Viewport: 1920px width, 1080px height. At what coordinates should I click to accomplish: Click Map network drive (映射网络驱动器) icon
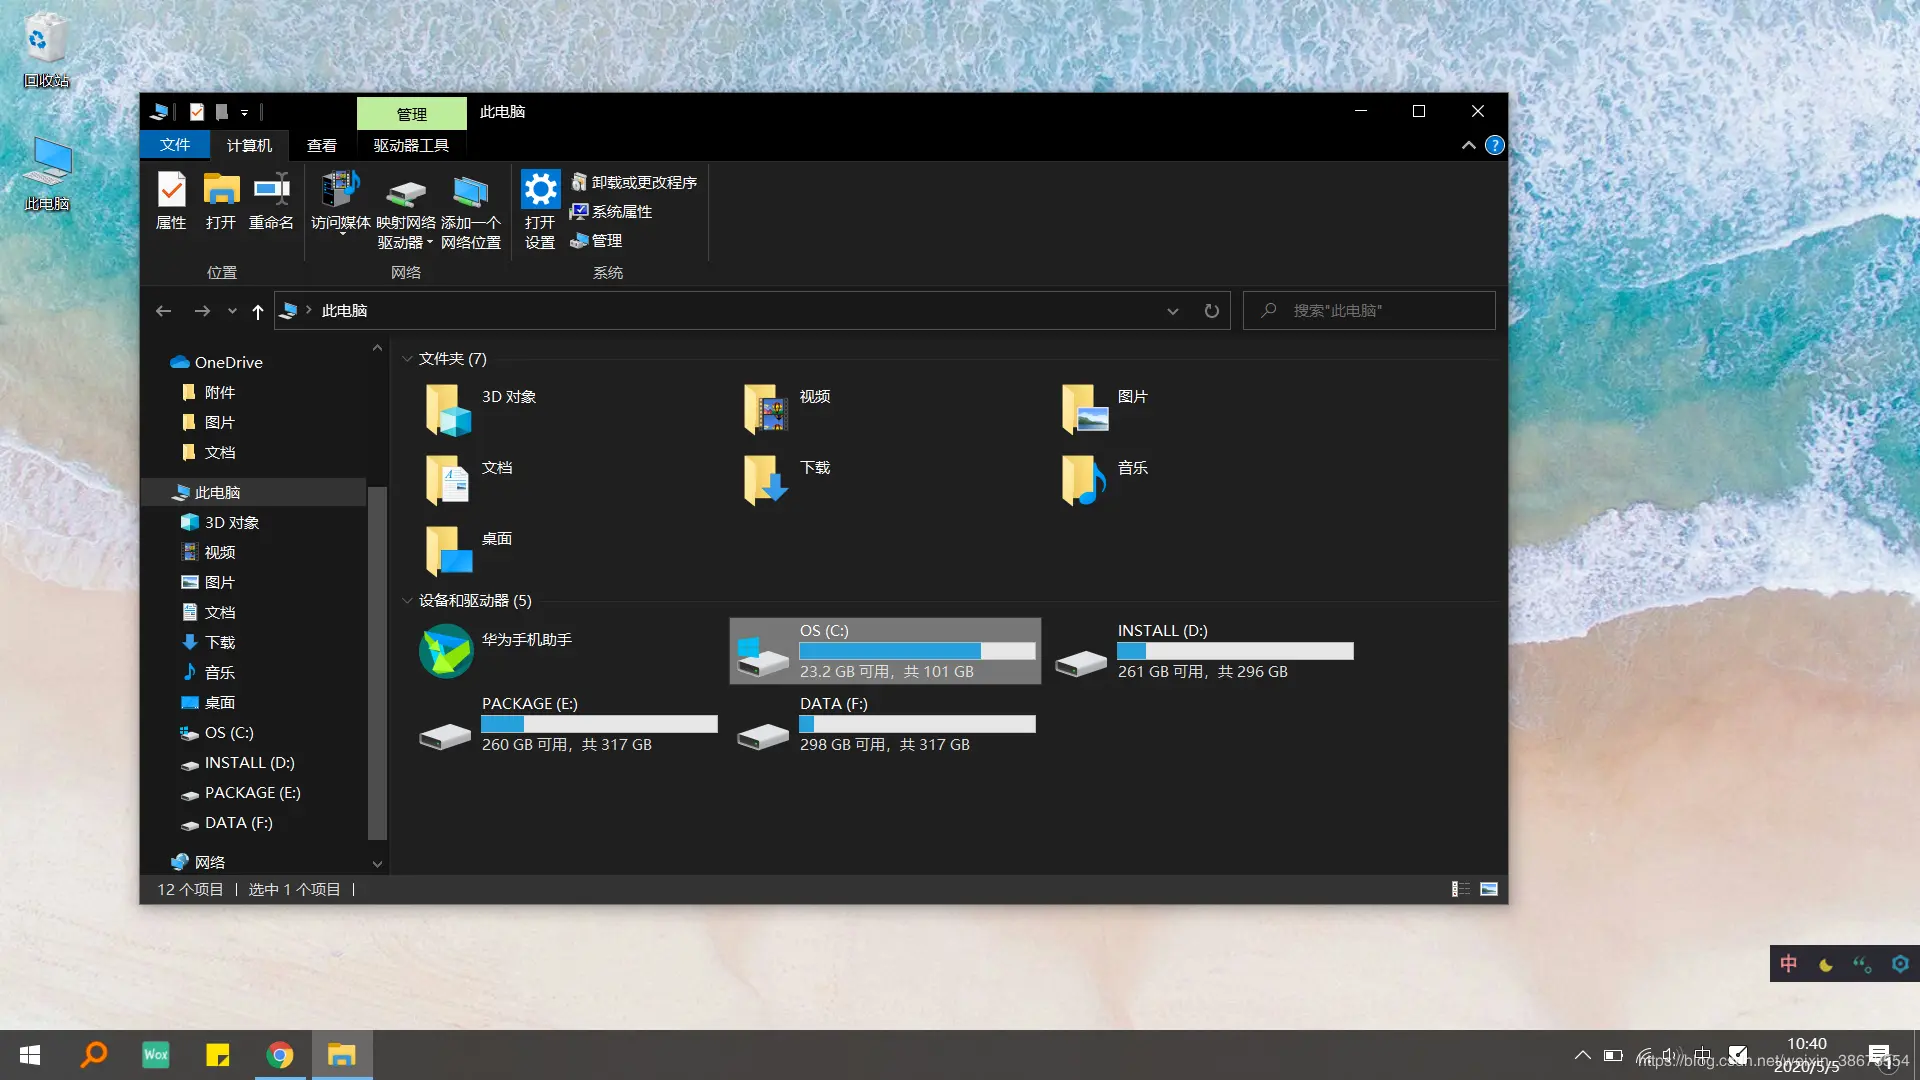pos(406,192)
